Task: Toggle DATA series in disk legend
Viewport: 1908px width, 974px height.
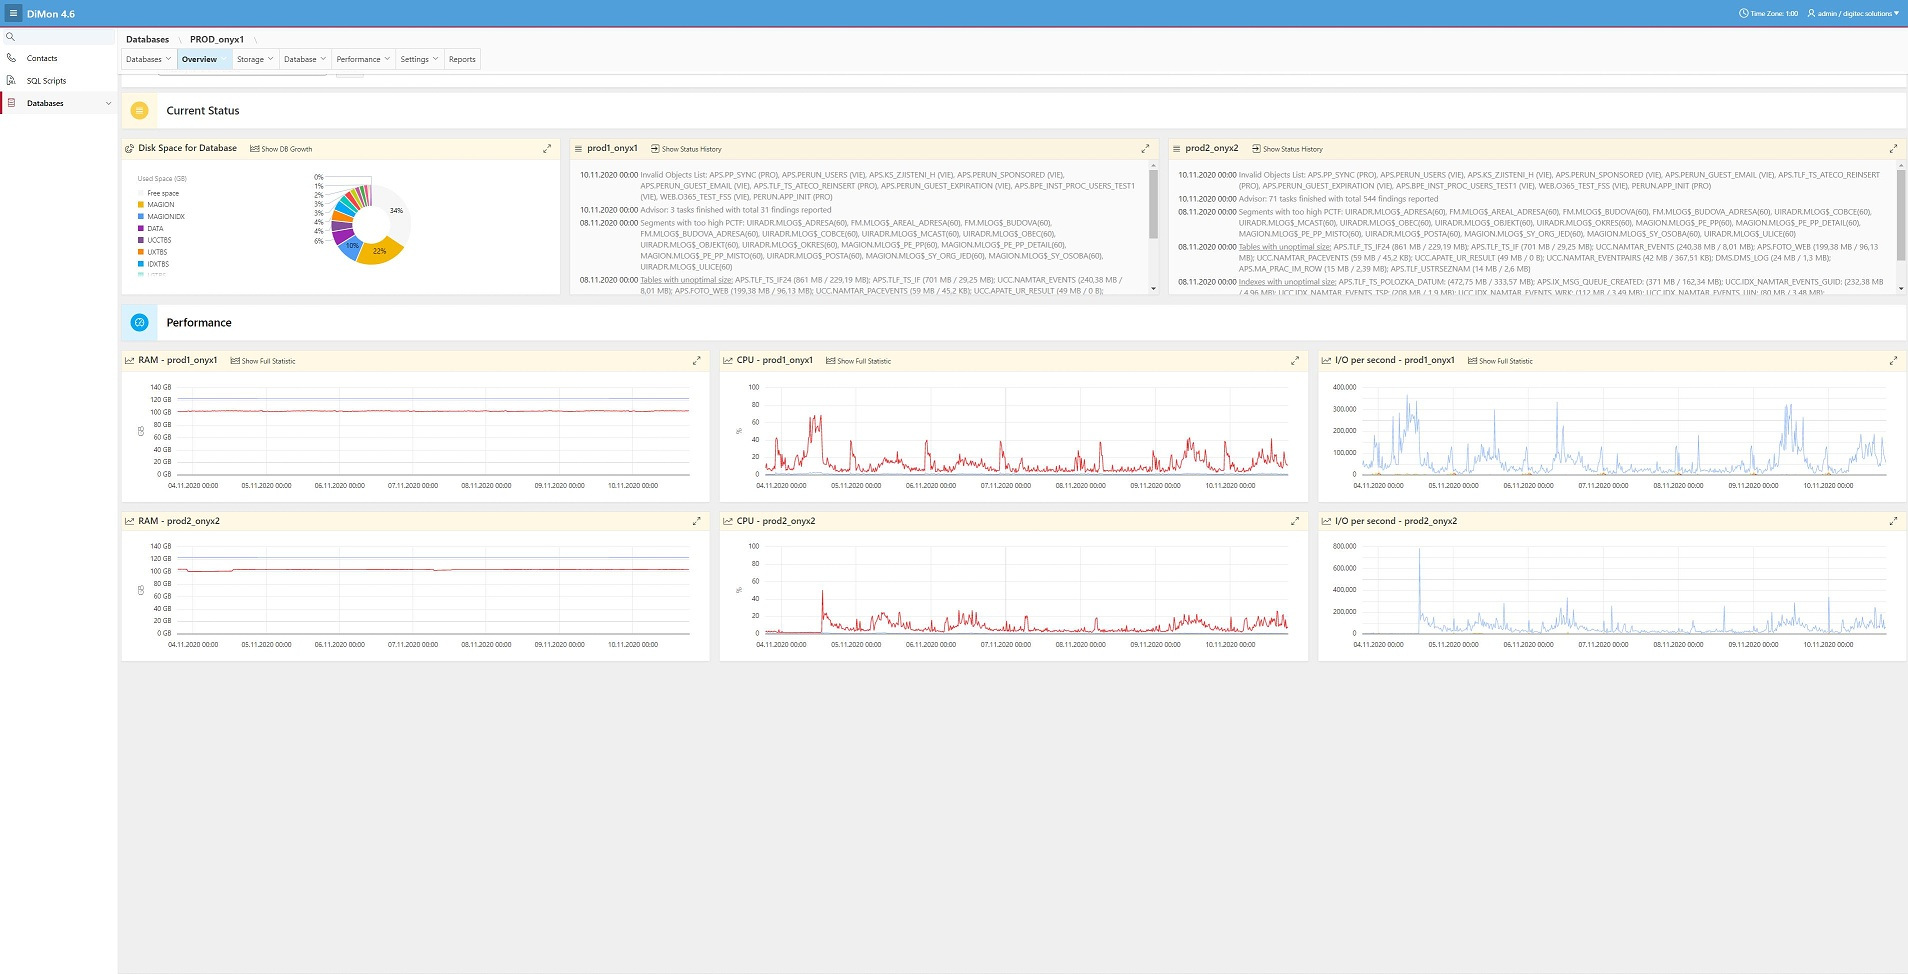Action: [x=155, y=229]
